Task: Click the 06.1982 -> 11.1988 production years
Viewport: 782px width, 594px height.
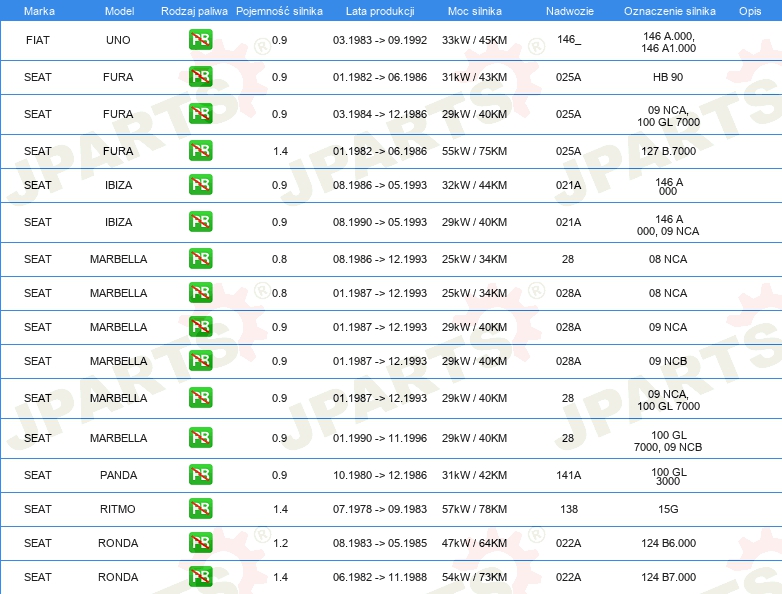Action: 380,577
